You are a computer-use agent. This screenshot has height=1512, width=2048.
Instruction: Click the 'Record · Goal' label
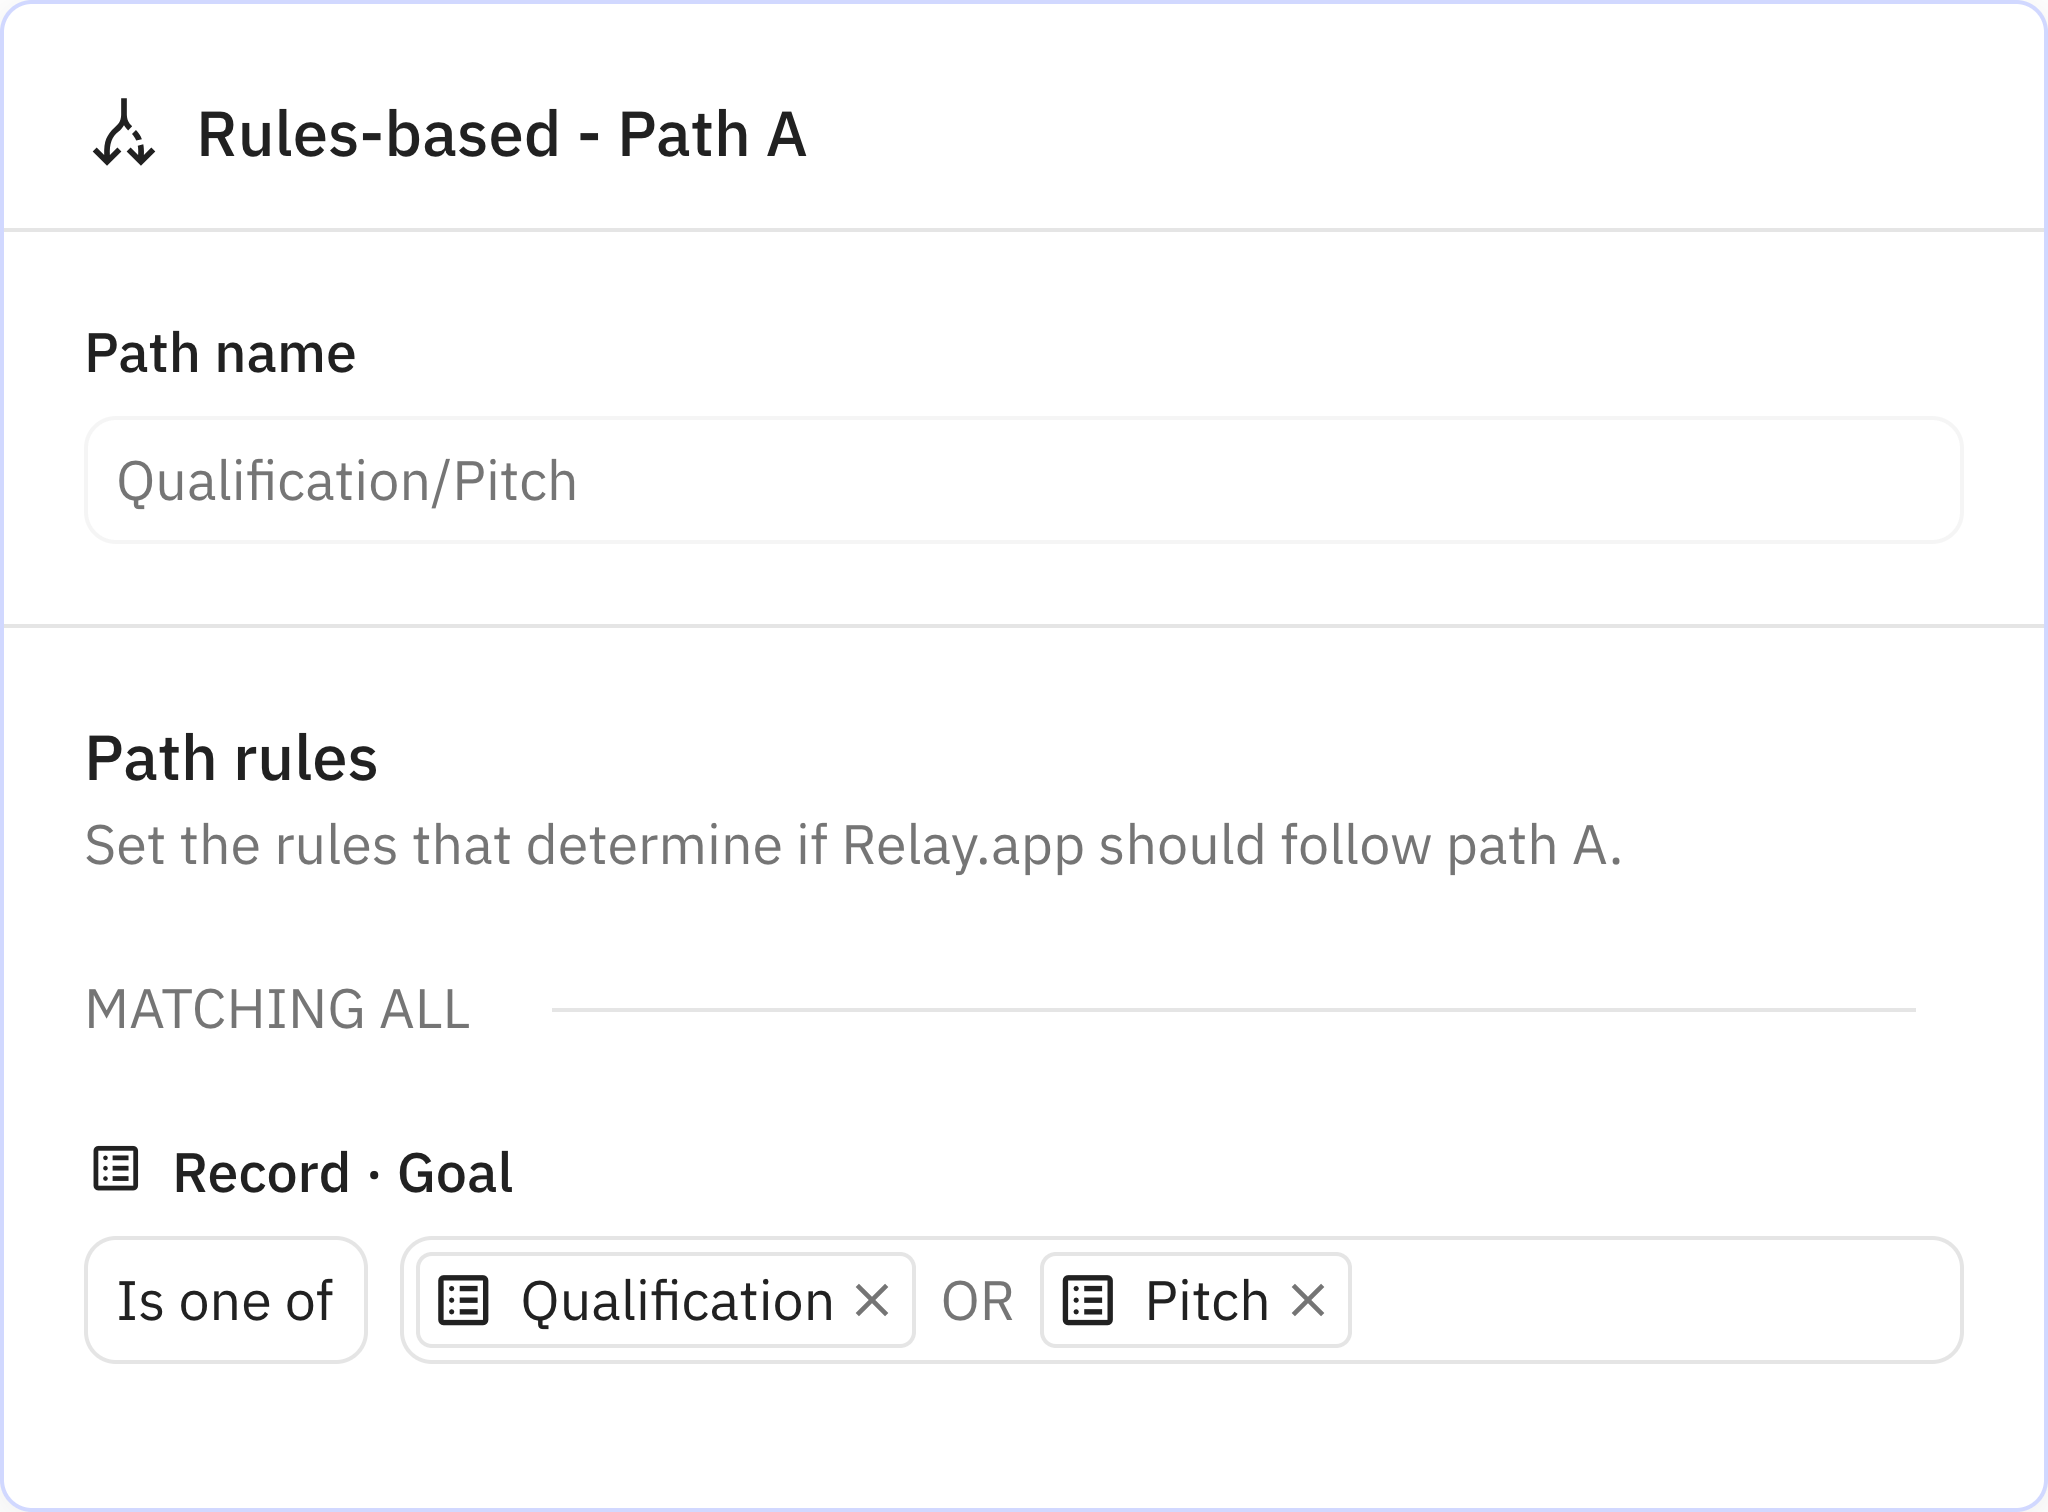(343, 1170)
